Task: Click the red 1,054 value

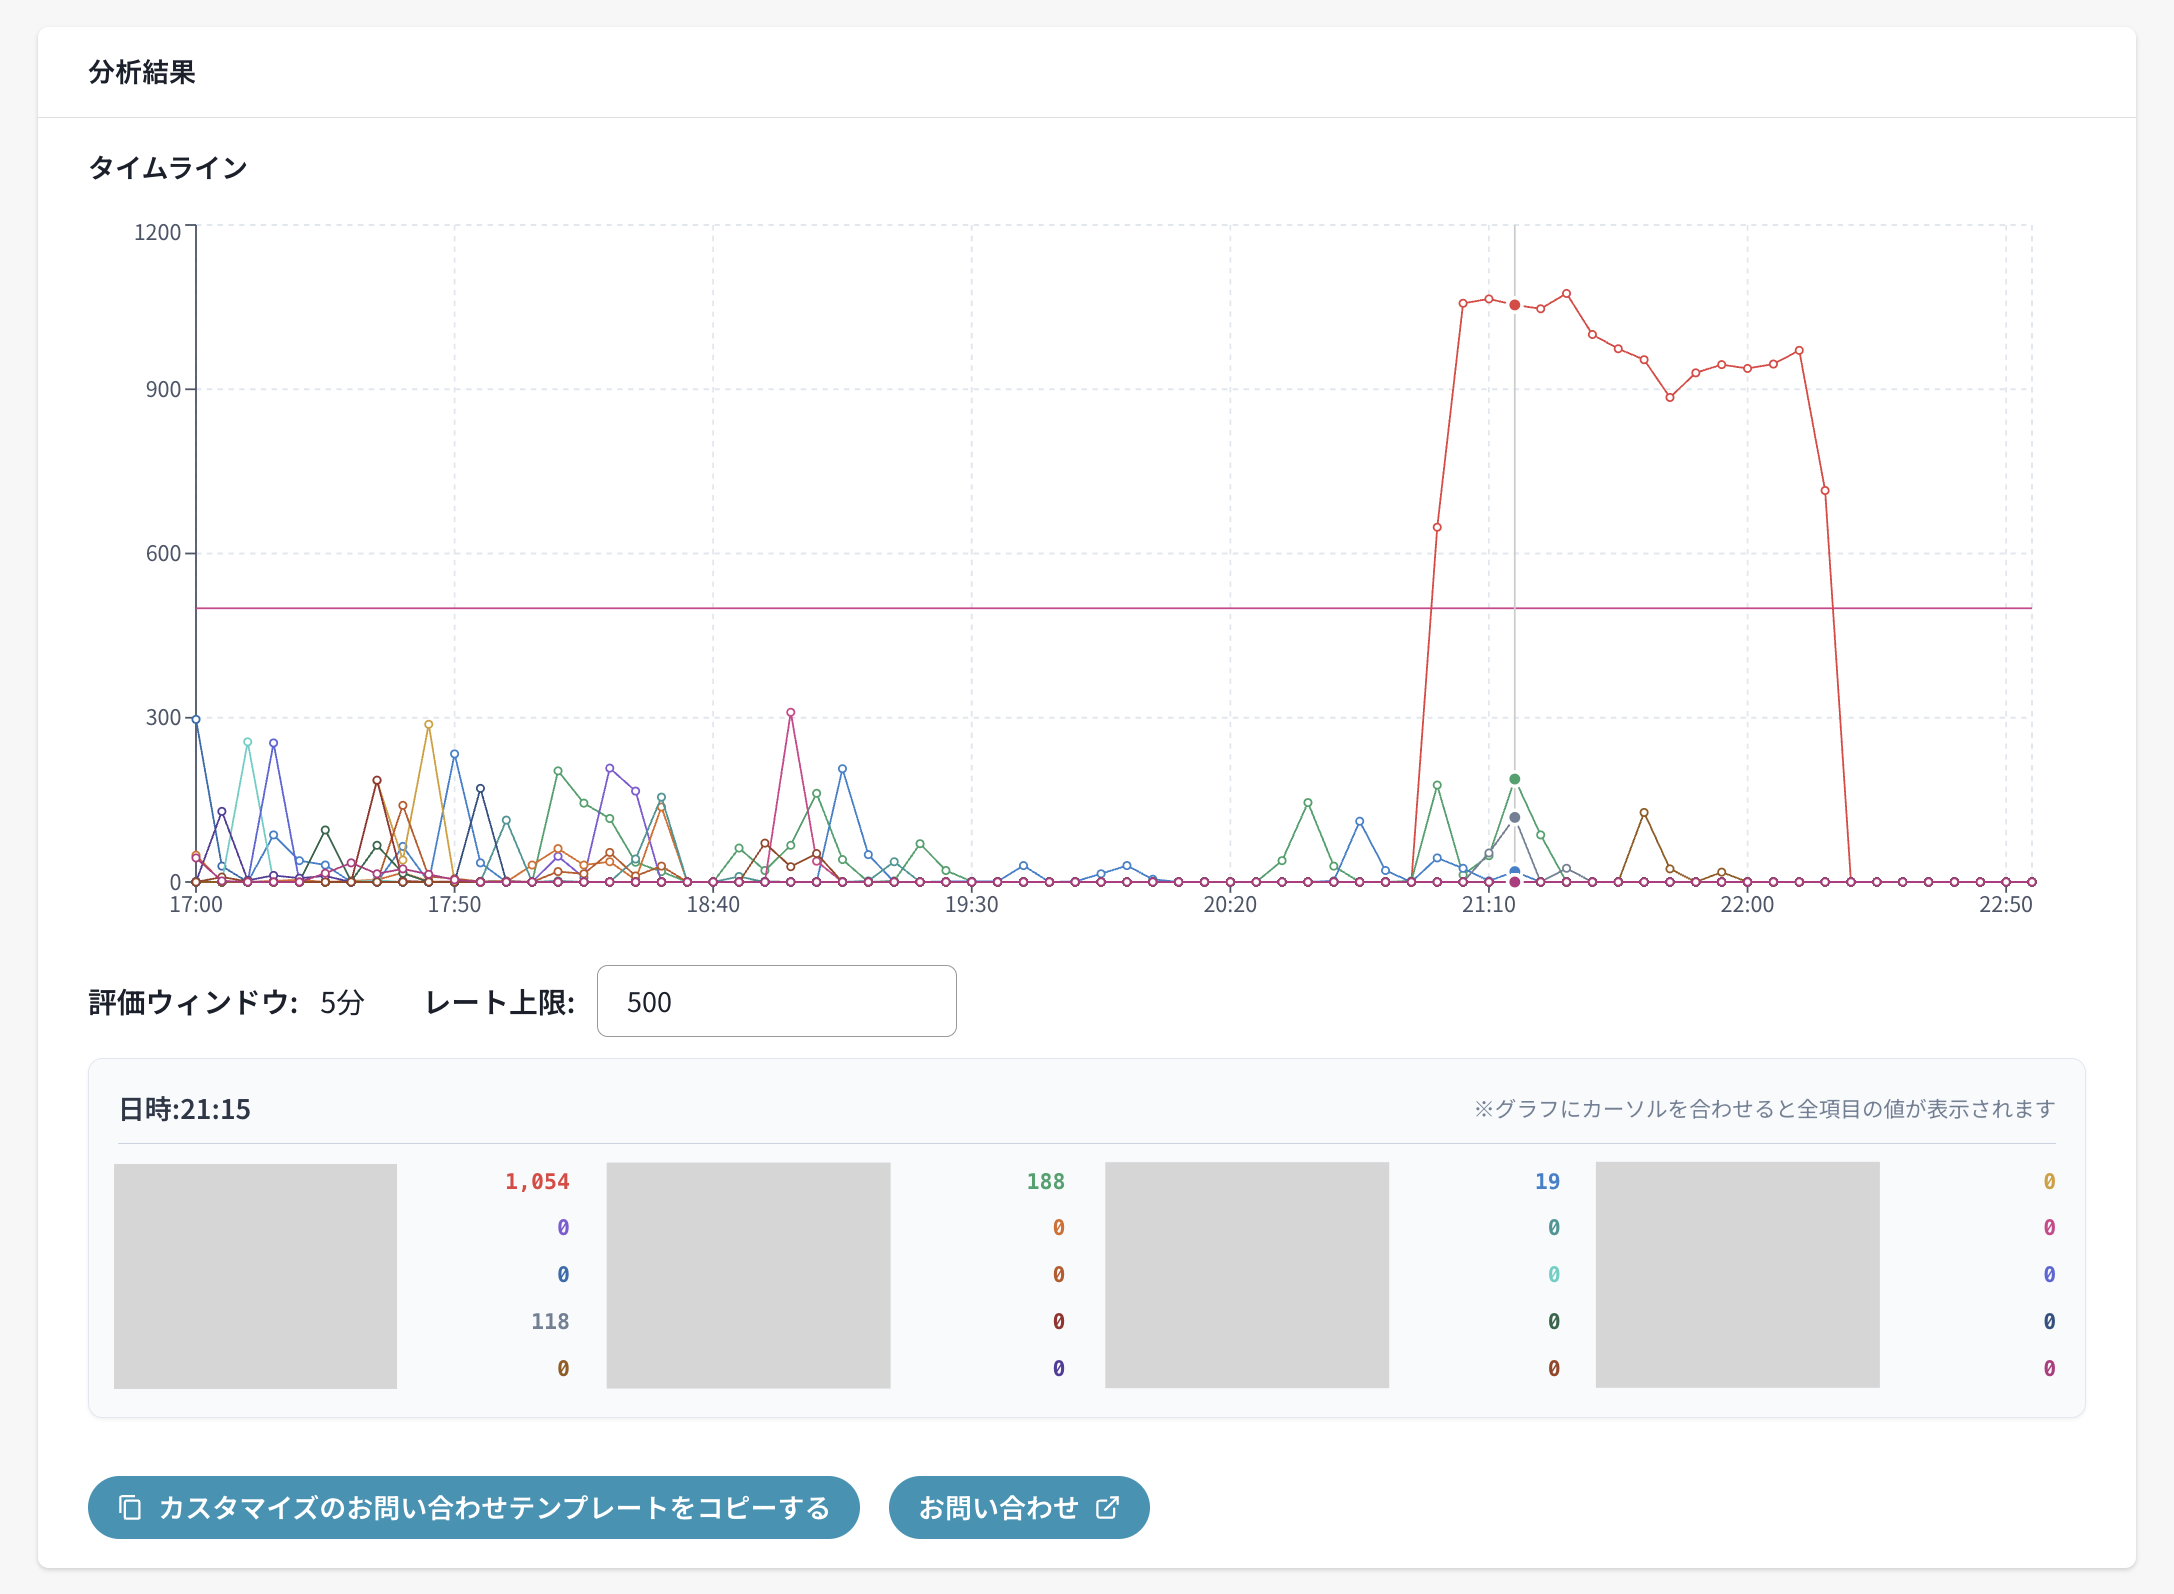Action: [x=536, y=1181]
